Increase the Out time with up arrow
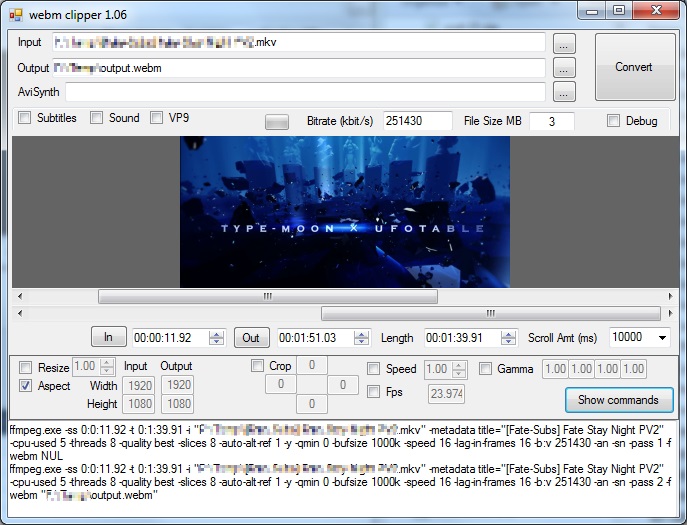 coord(361,334)
